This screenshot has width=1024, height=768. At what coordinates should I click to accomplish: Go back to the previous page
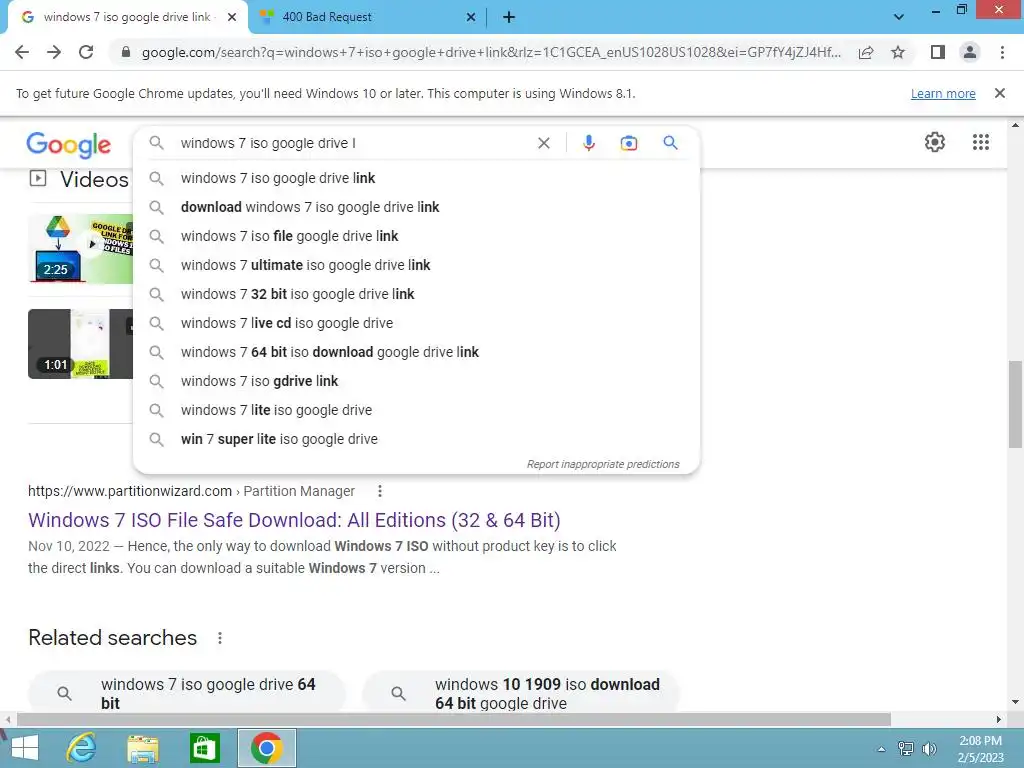22,52
